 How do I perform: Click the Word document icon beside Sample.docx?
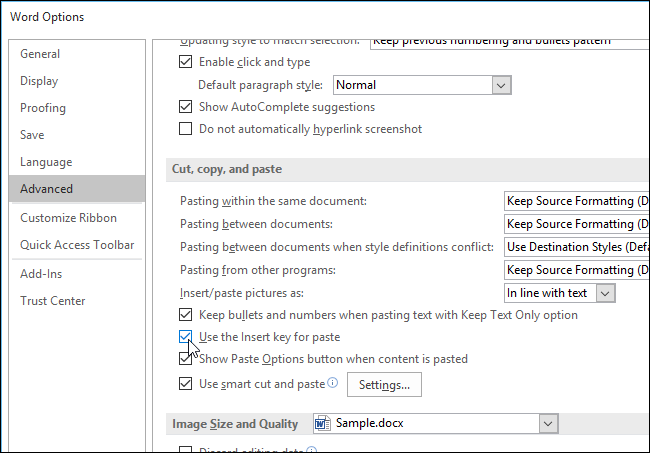[x=323, y=424]
